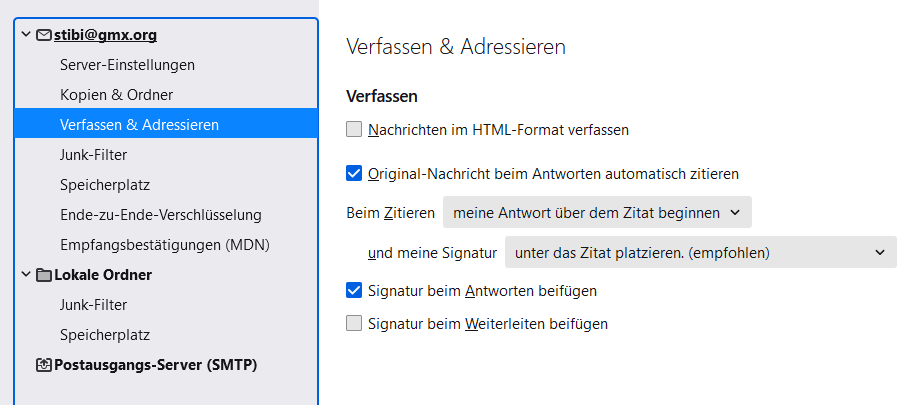Open Junk-Filter under Lokale Ordner
This screenshot has width=908, height=405.
point(93,305)
